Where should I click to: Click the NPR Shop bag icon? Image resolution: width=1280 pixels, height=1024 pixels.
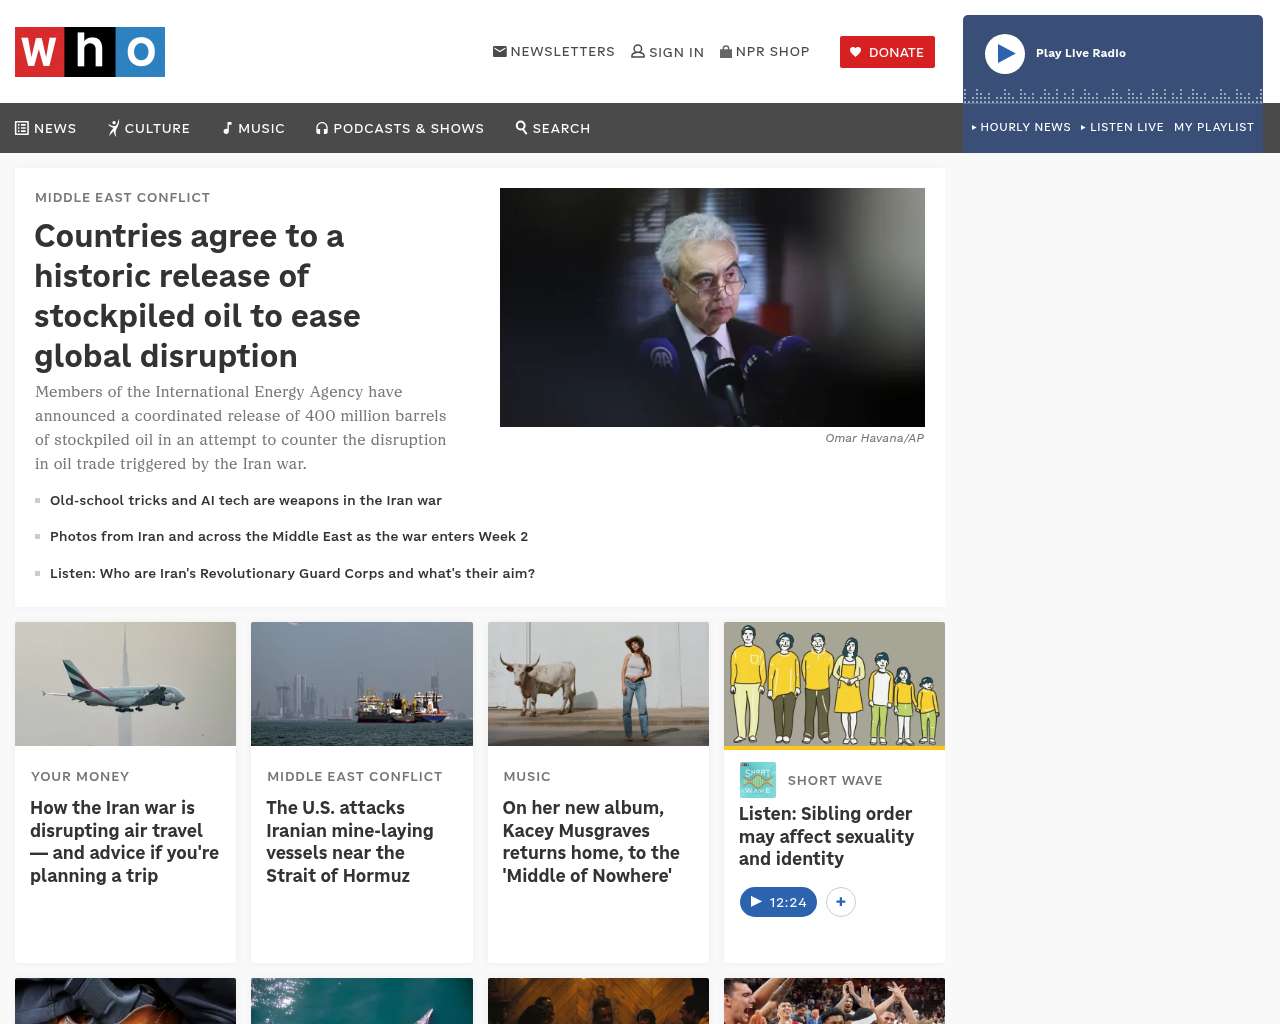click(x=726, y=51)
